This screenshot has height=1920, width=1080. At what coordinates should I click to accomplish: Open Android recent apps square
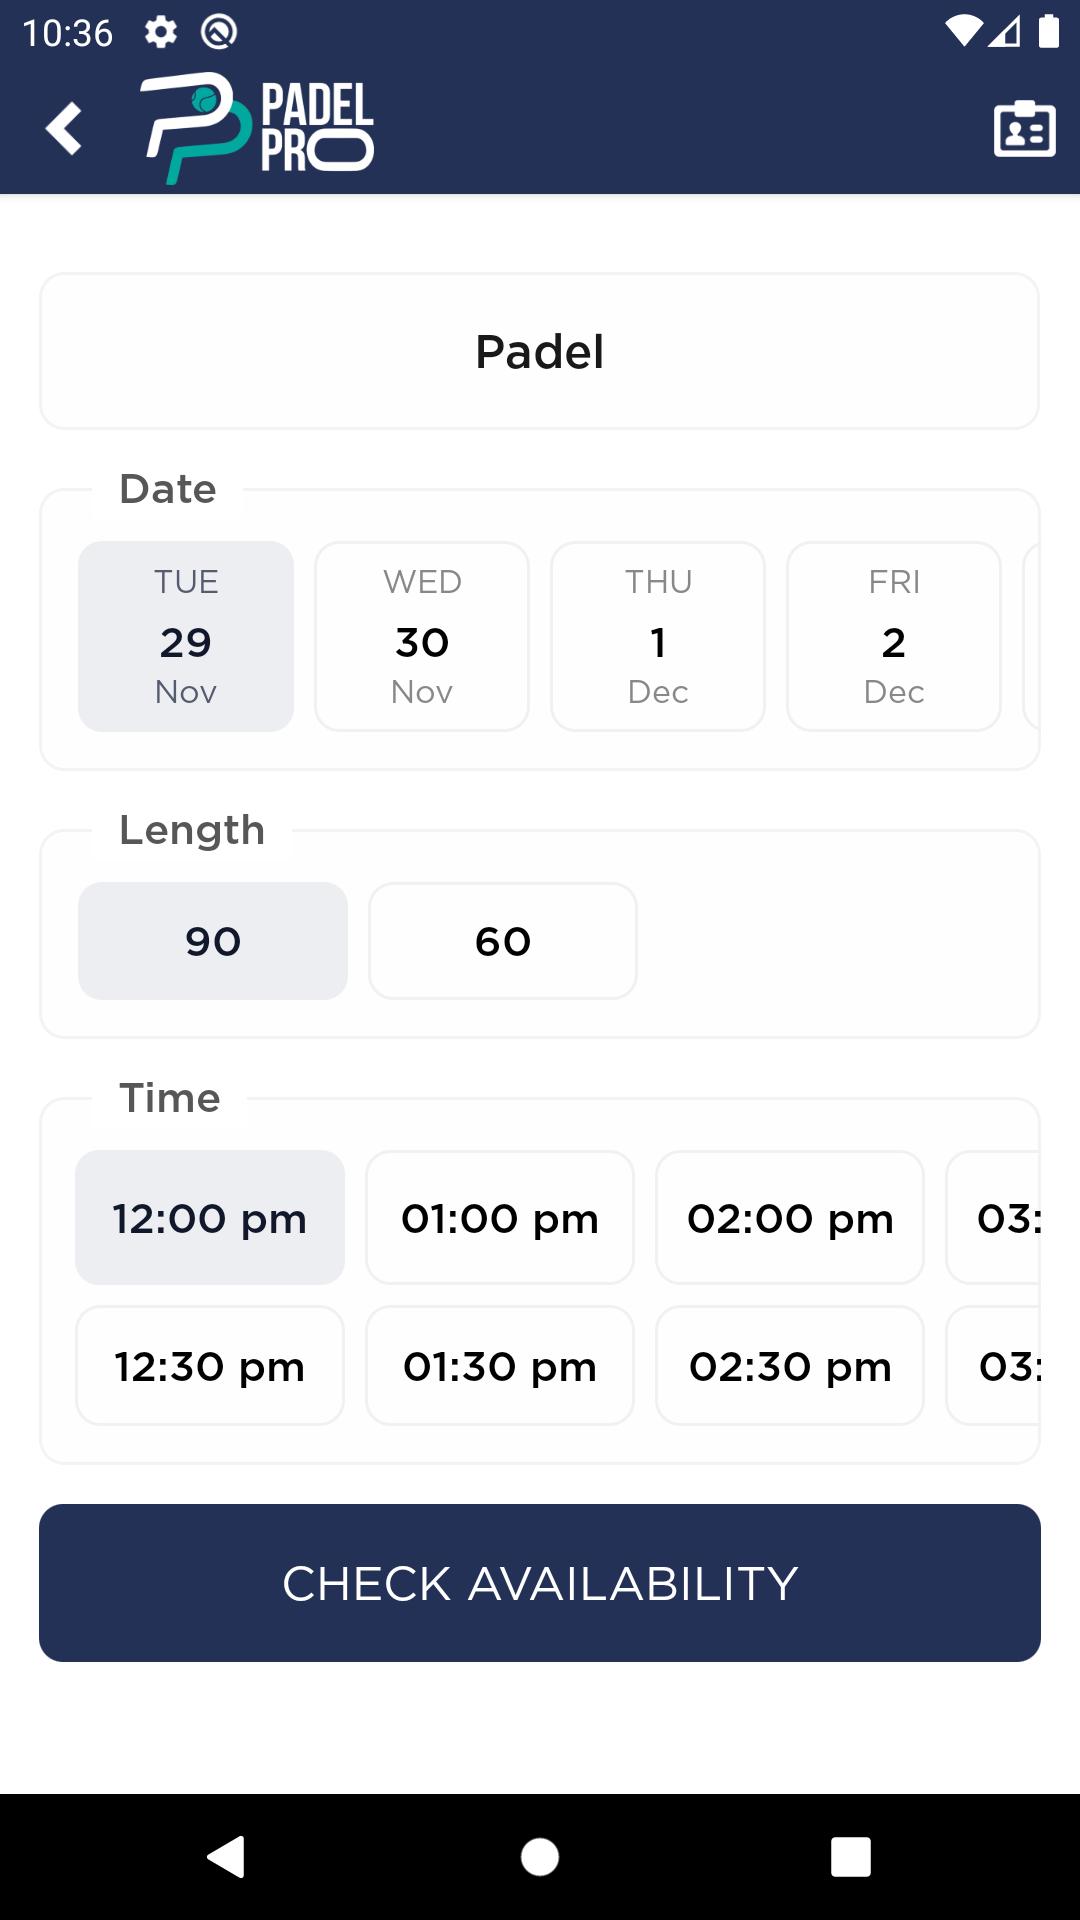click(x=851, y=1857)
